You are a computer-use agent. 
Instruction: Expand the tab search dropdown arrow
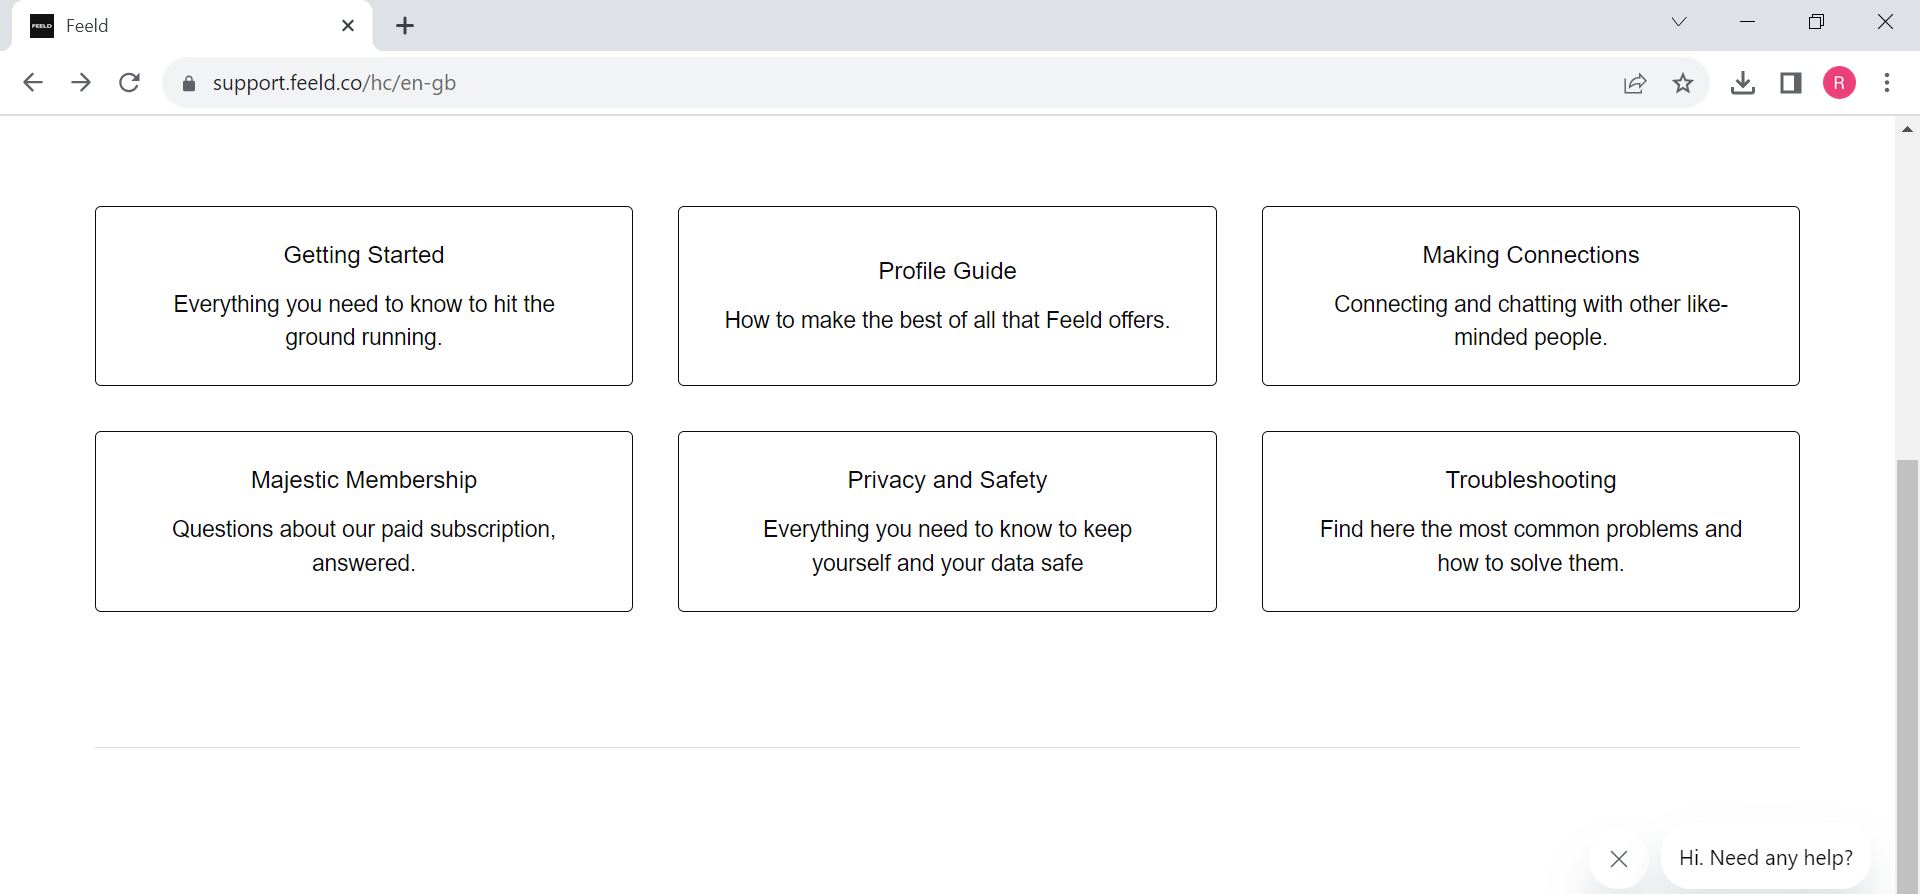(1679, 22)
